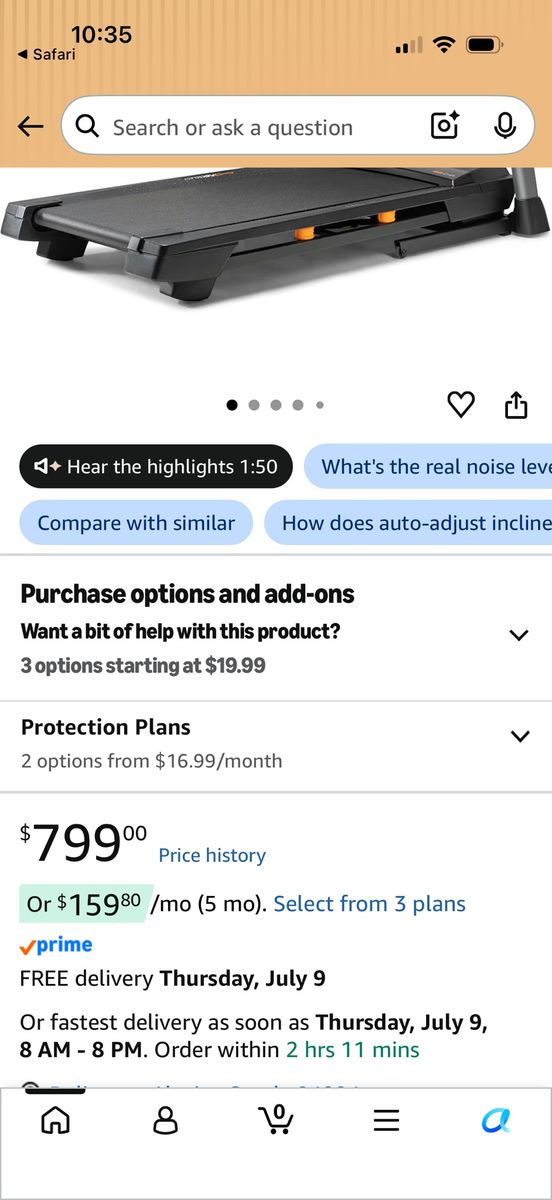552x1200 pixels.
Task: Open the Home tab icon
Action: coord(55,1119)
